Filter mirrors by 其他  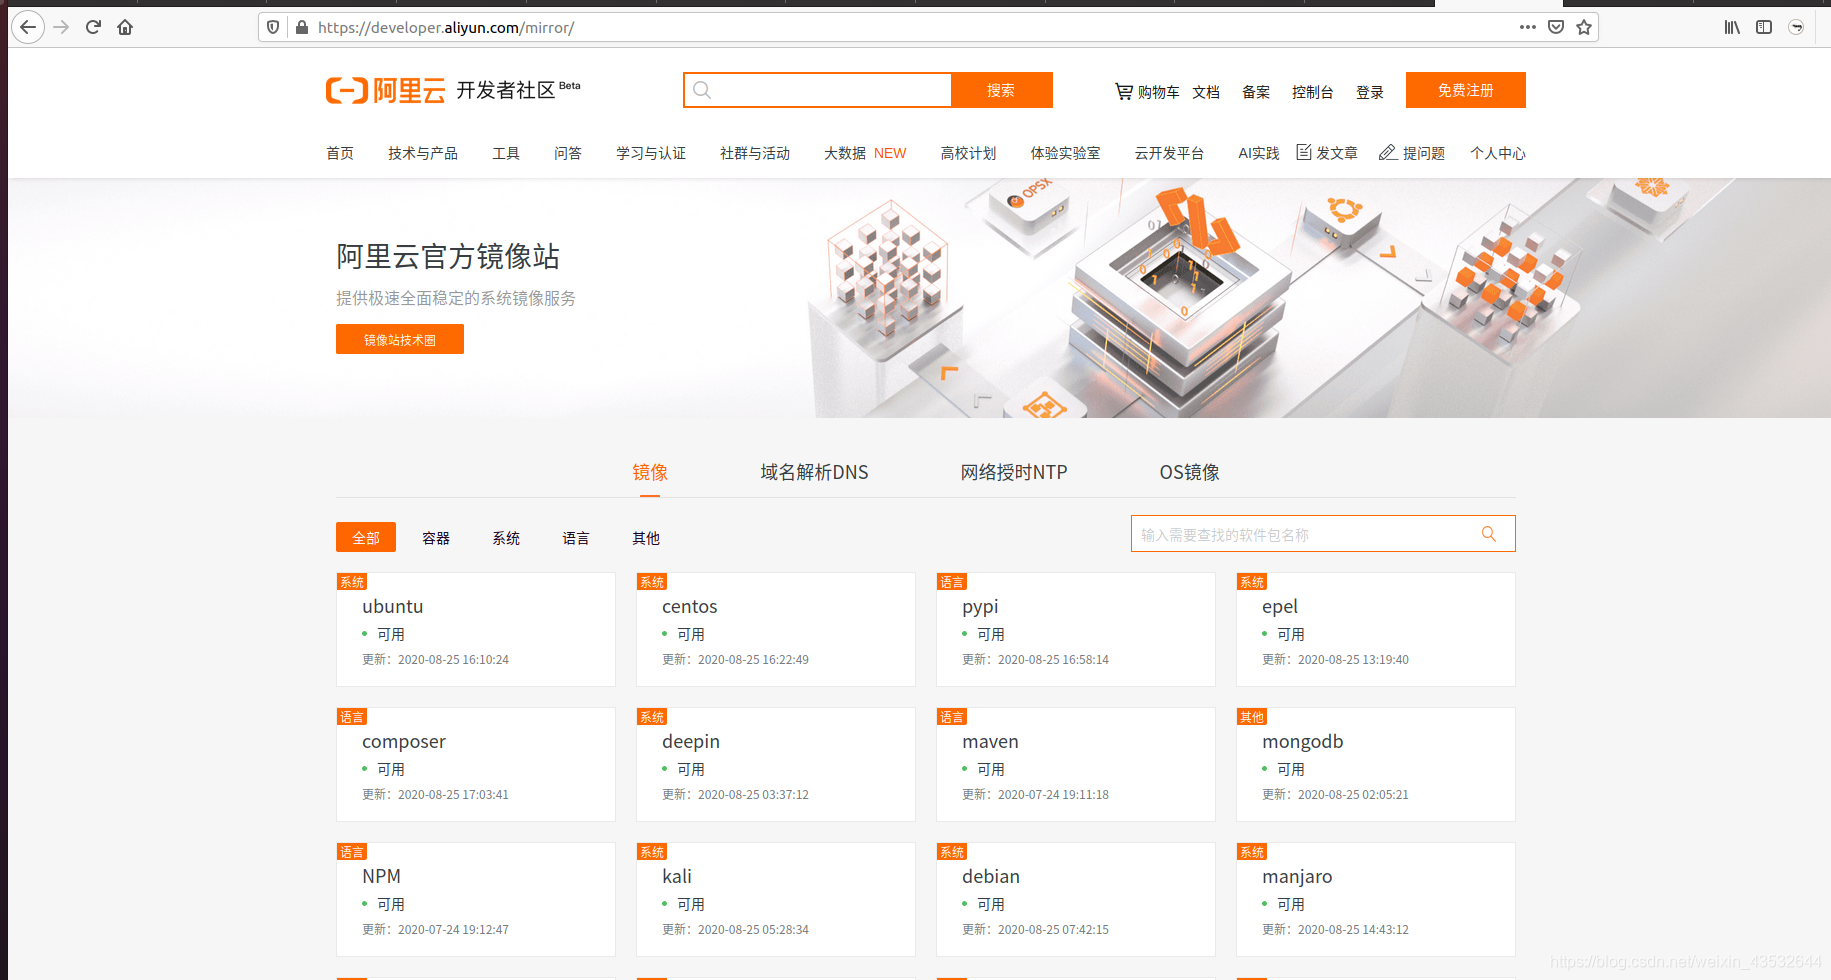646,538
